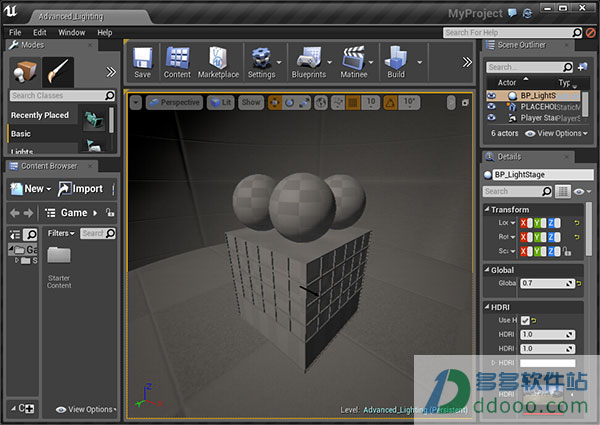The width and height of the screenshot is (600, 425).
Task: Click the Build toolbar icon
Action: click(396, 62)
